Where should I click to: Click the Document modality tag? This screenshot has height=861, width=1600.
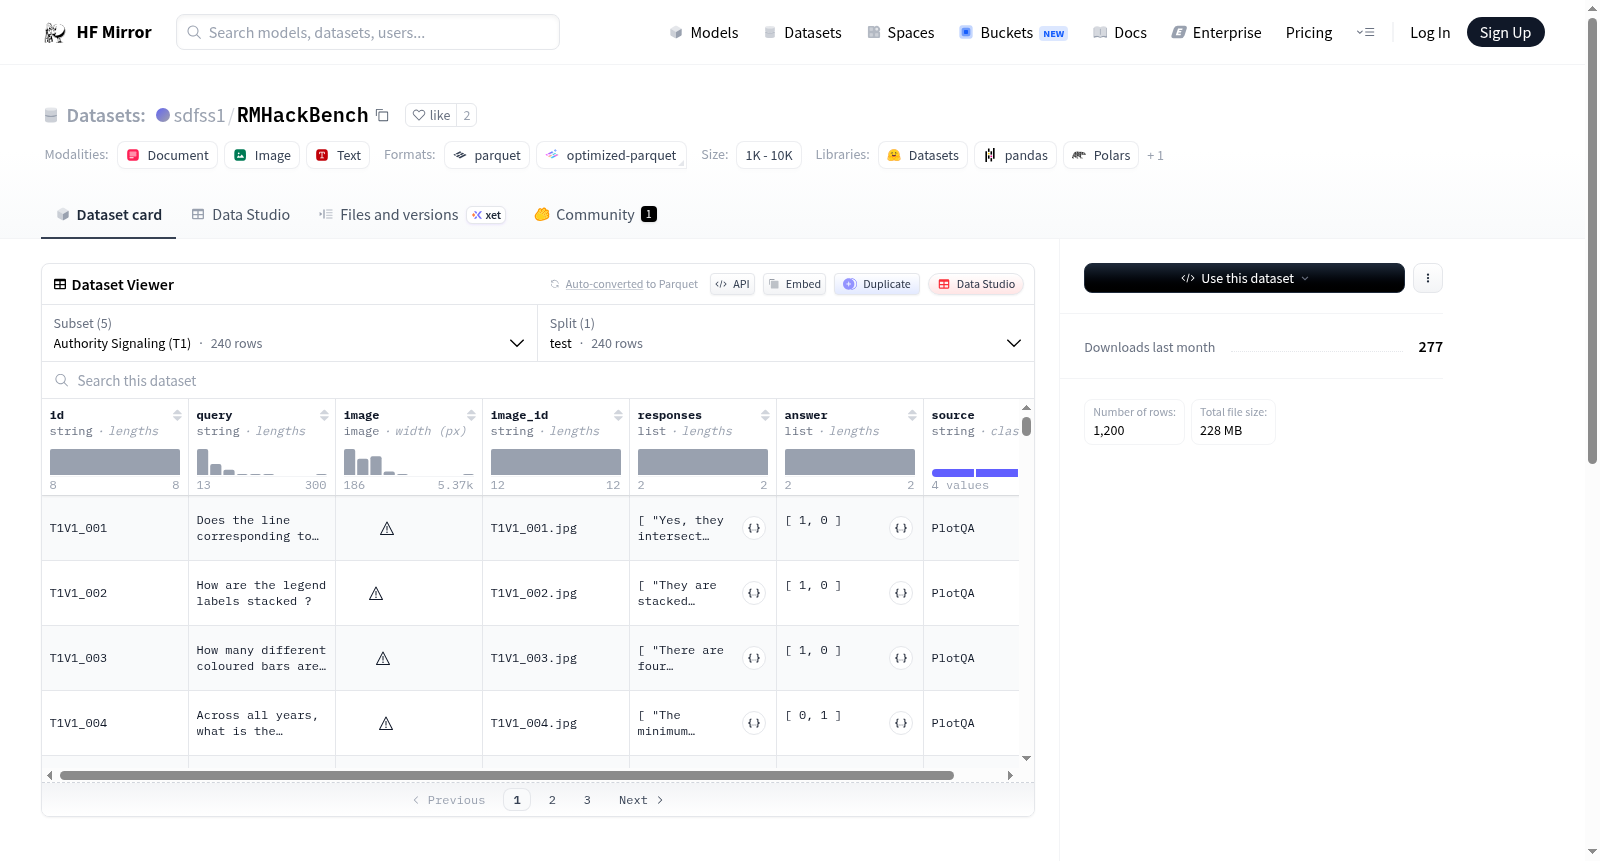point(167,155)
